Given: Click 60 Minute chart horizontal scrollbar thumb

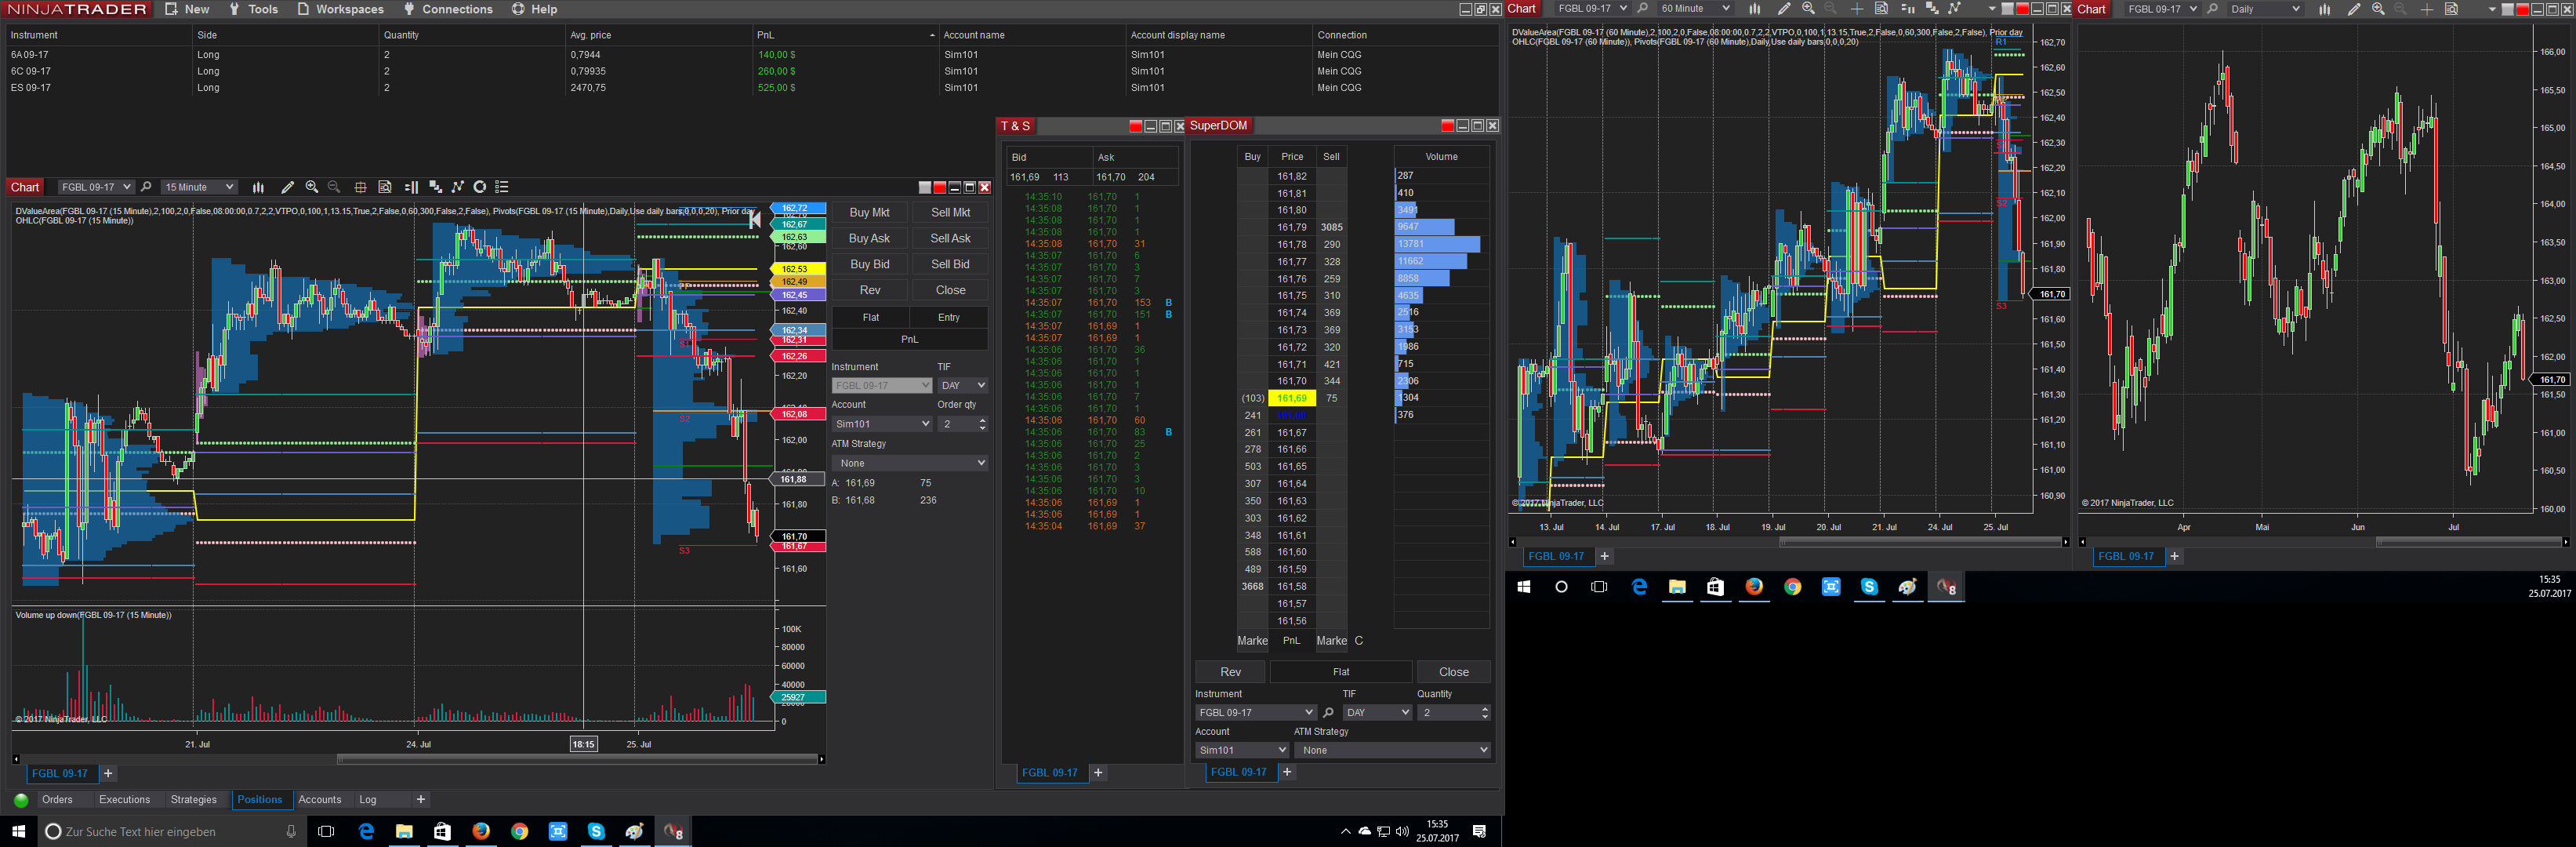Looking at the screenshot, I should click(1919, 542).
